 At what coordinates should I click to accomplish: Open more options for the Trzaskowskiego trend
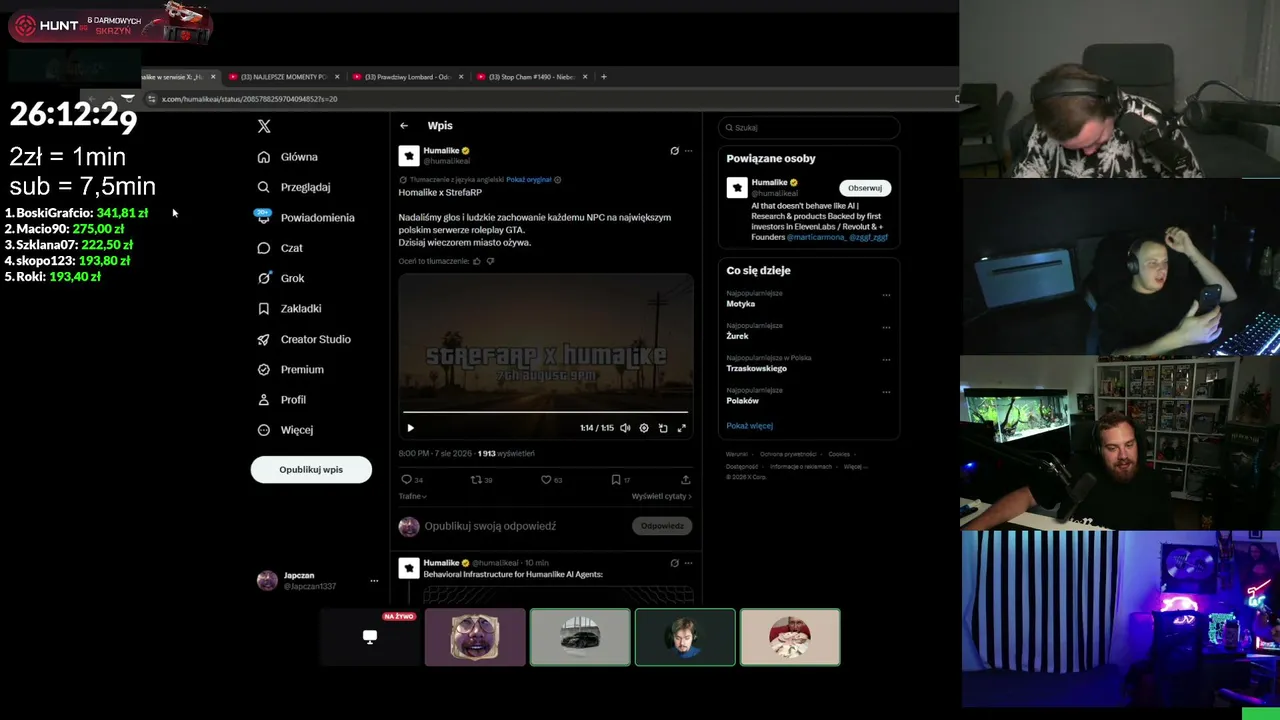[886, 360]
